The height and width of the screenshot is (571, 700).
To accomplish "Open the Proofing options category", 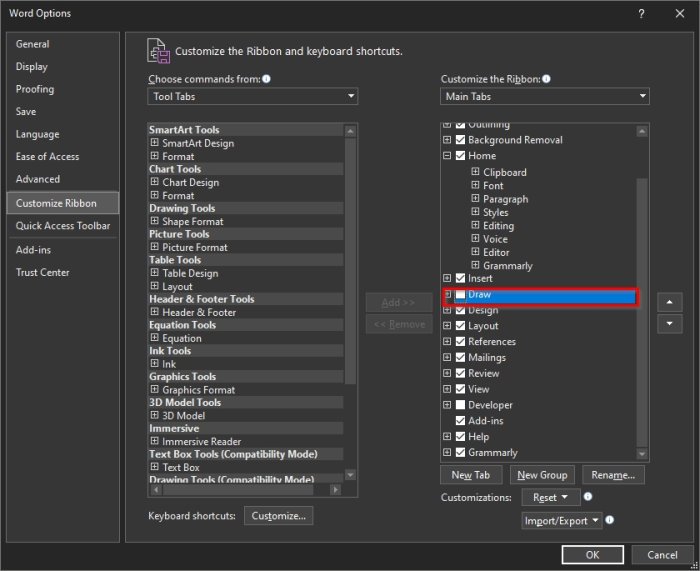I will click(x=35, y=89).
